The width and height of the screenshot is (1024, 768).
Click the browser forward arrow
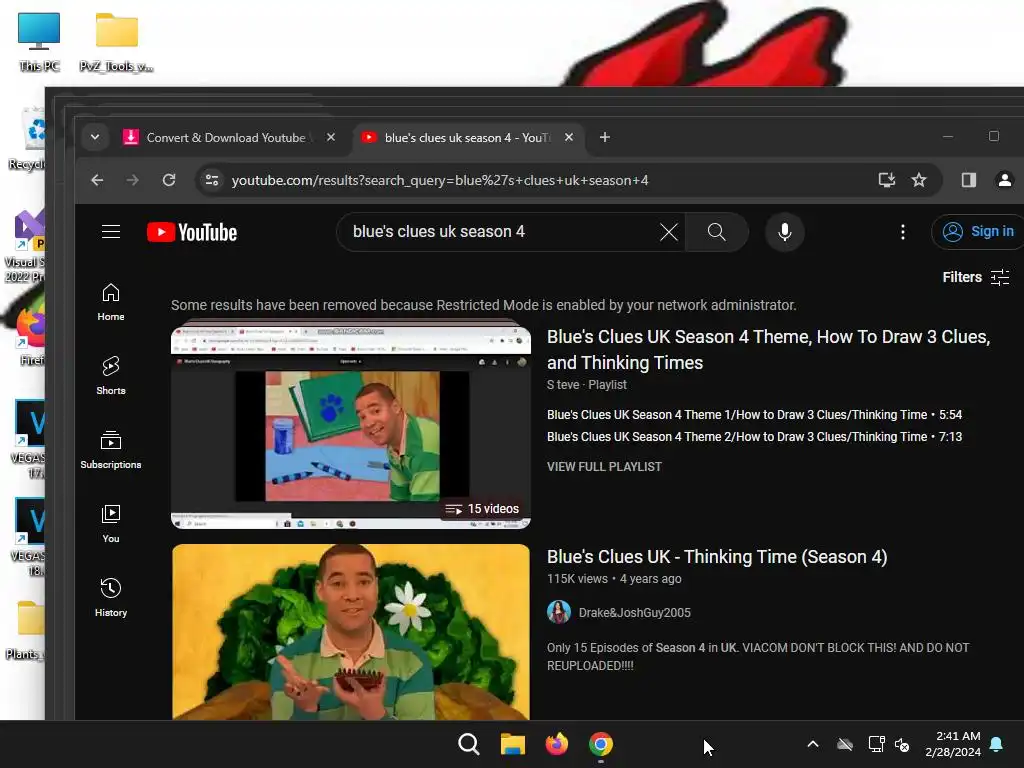pyautogui.click(x=133, y=180)
